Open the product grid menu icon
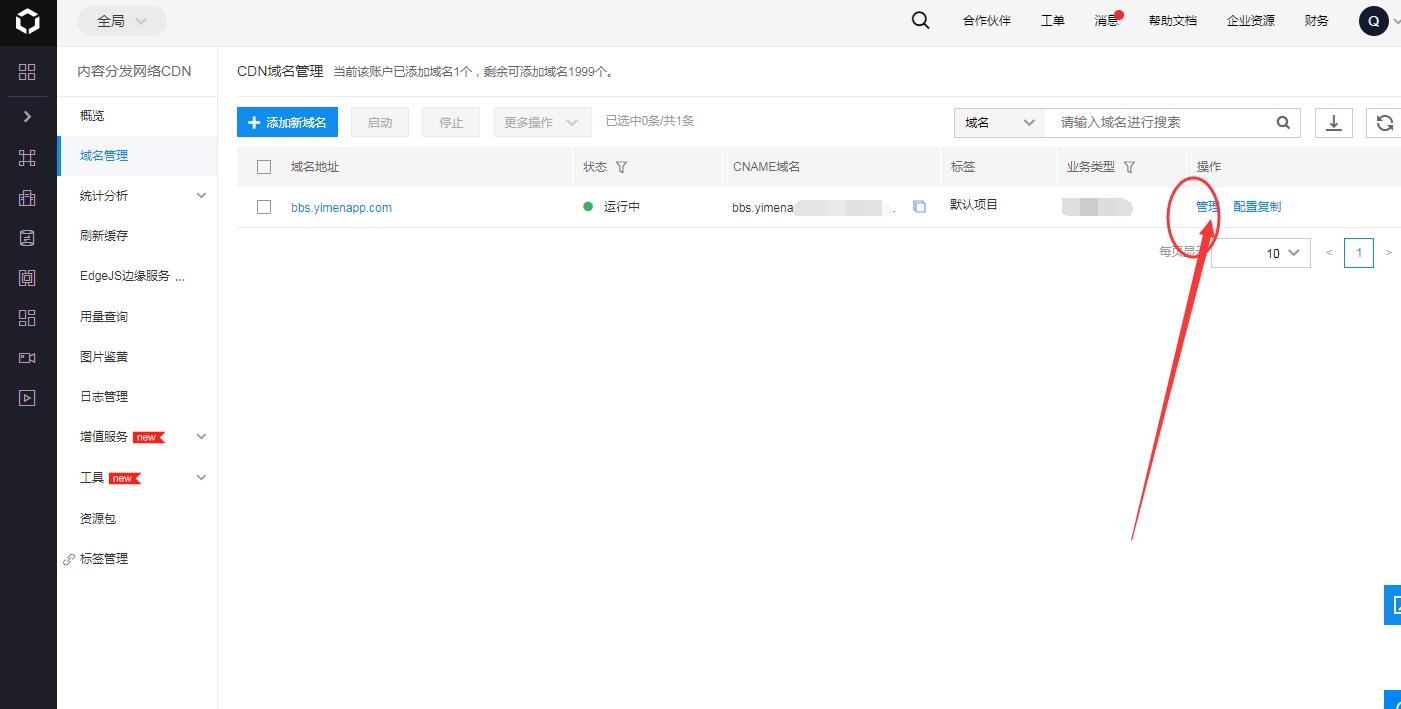The height and width of the screenshot is (709, 1401). point(27,72)
